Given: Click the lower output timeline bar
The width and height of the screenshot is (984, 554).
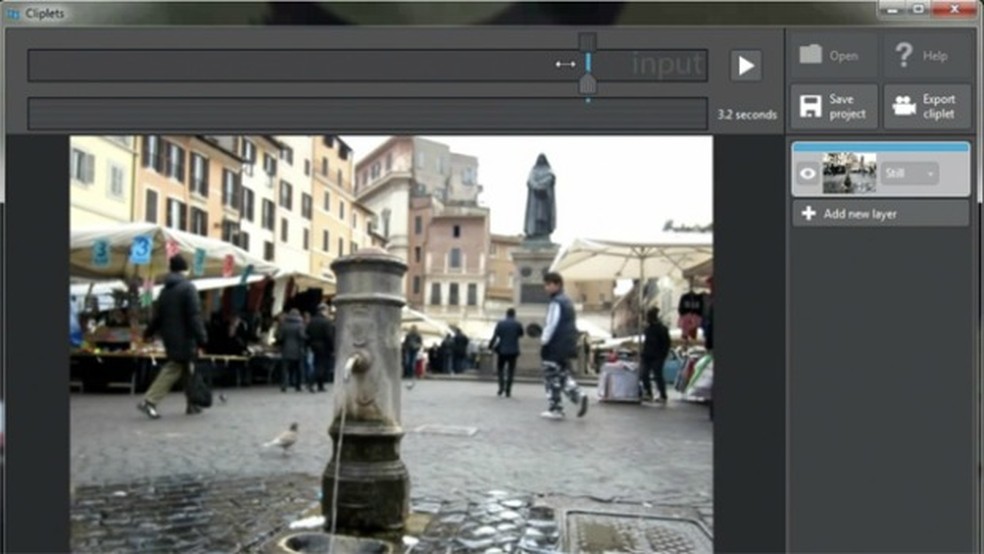Looking at the screenshot, I should [367, 114].
